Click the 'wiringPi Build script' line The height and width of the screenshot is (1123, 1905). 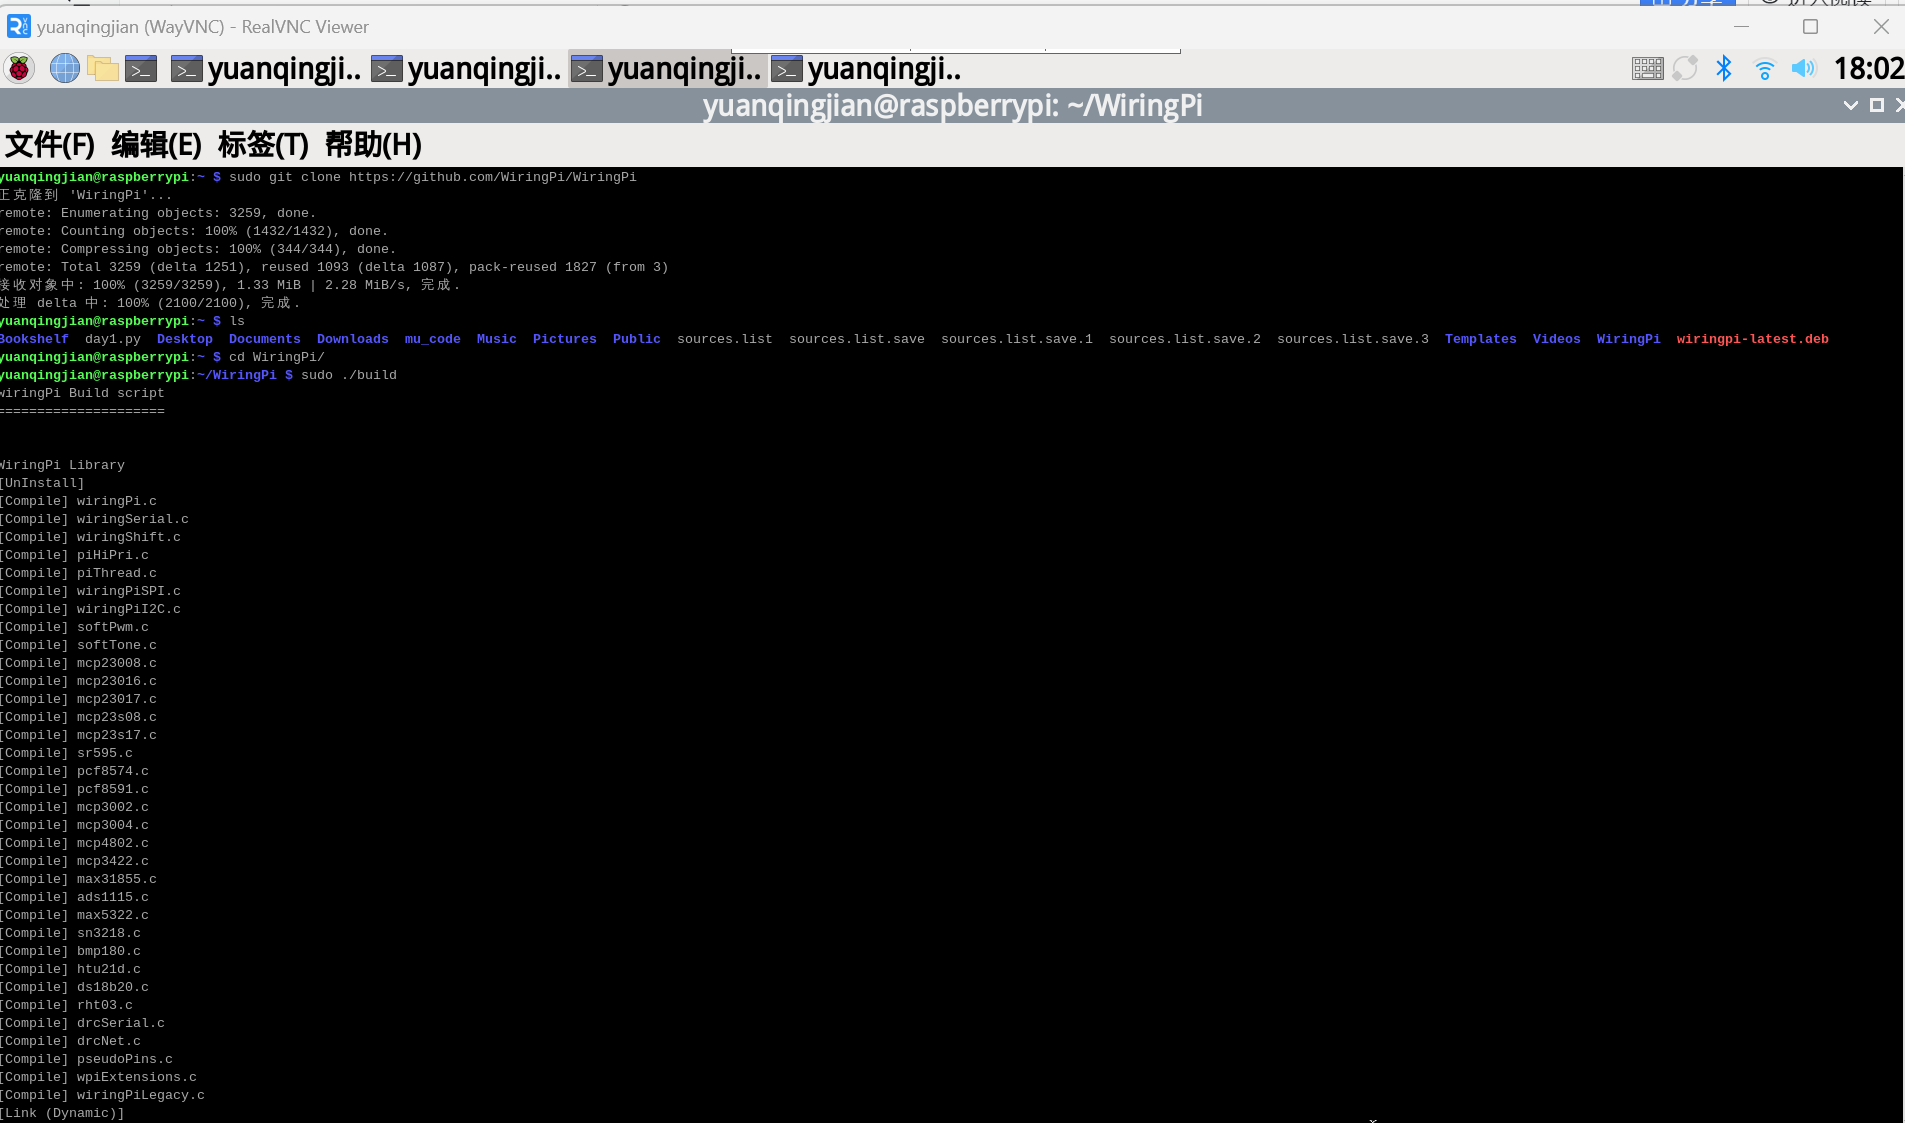[x=82, y=393]
